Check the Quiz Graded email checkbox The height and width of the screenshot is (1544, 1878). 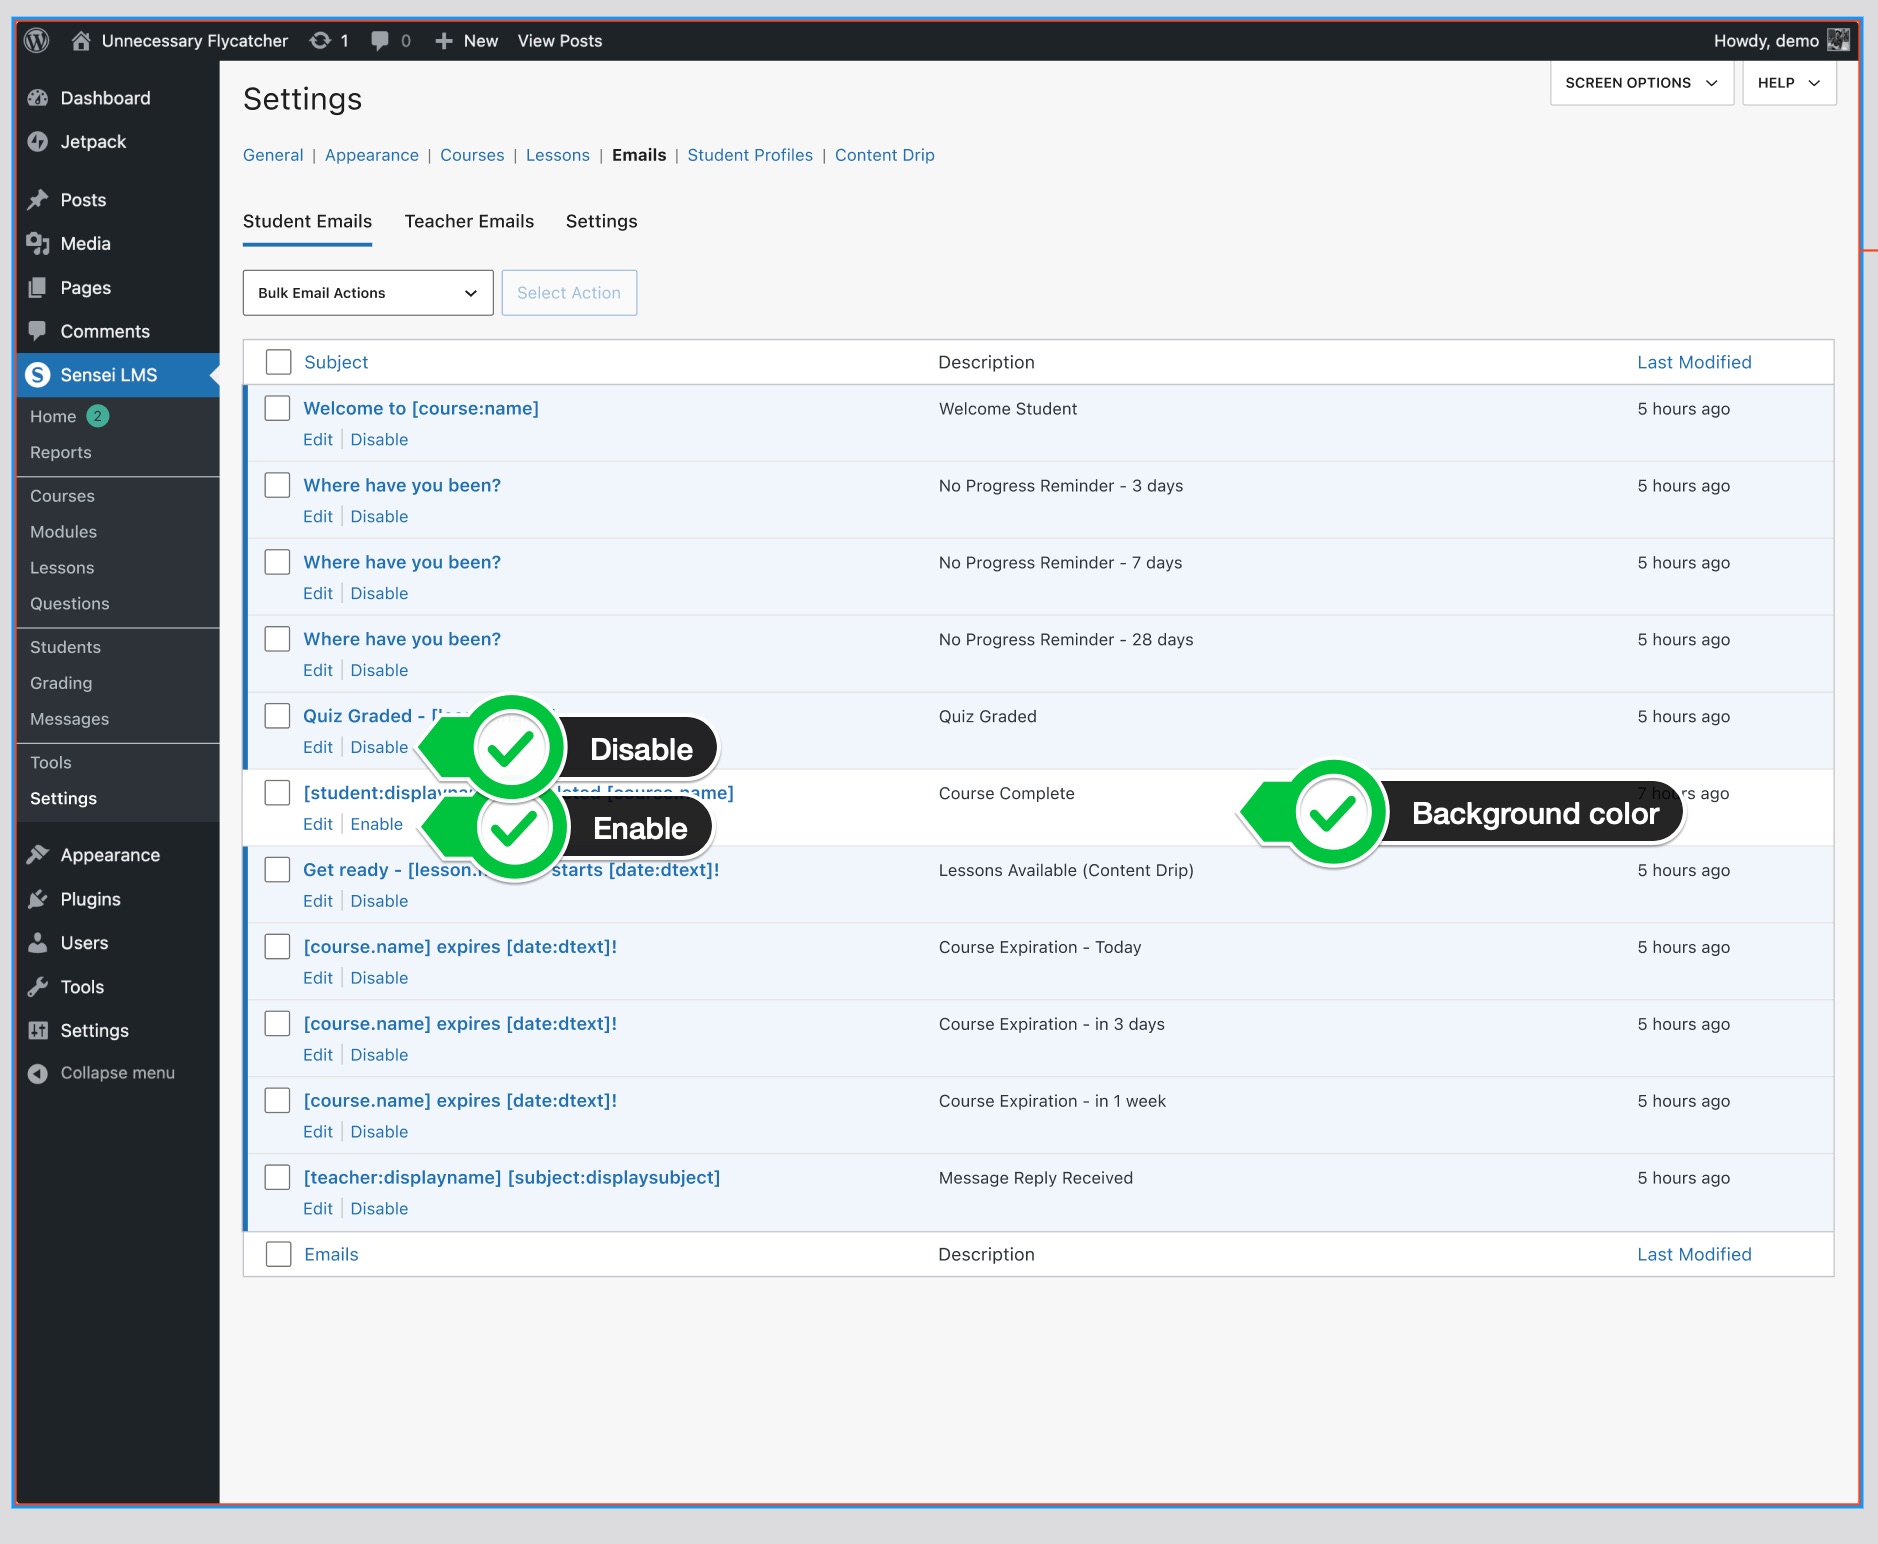277,715
